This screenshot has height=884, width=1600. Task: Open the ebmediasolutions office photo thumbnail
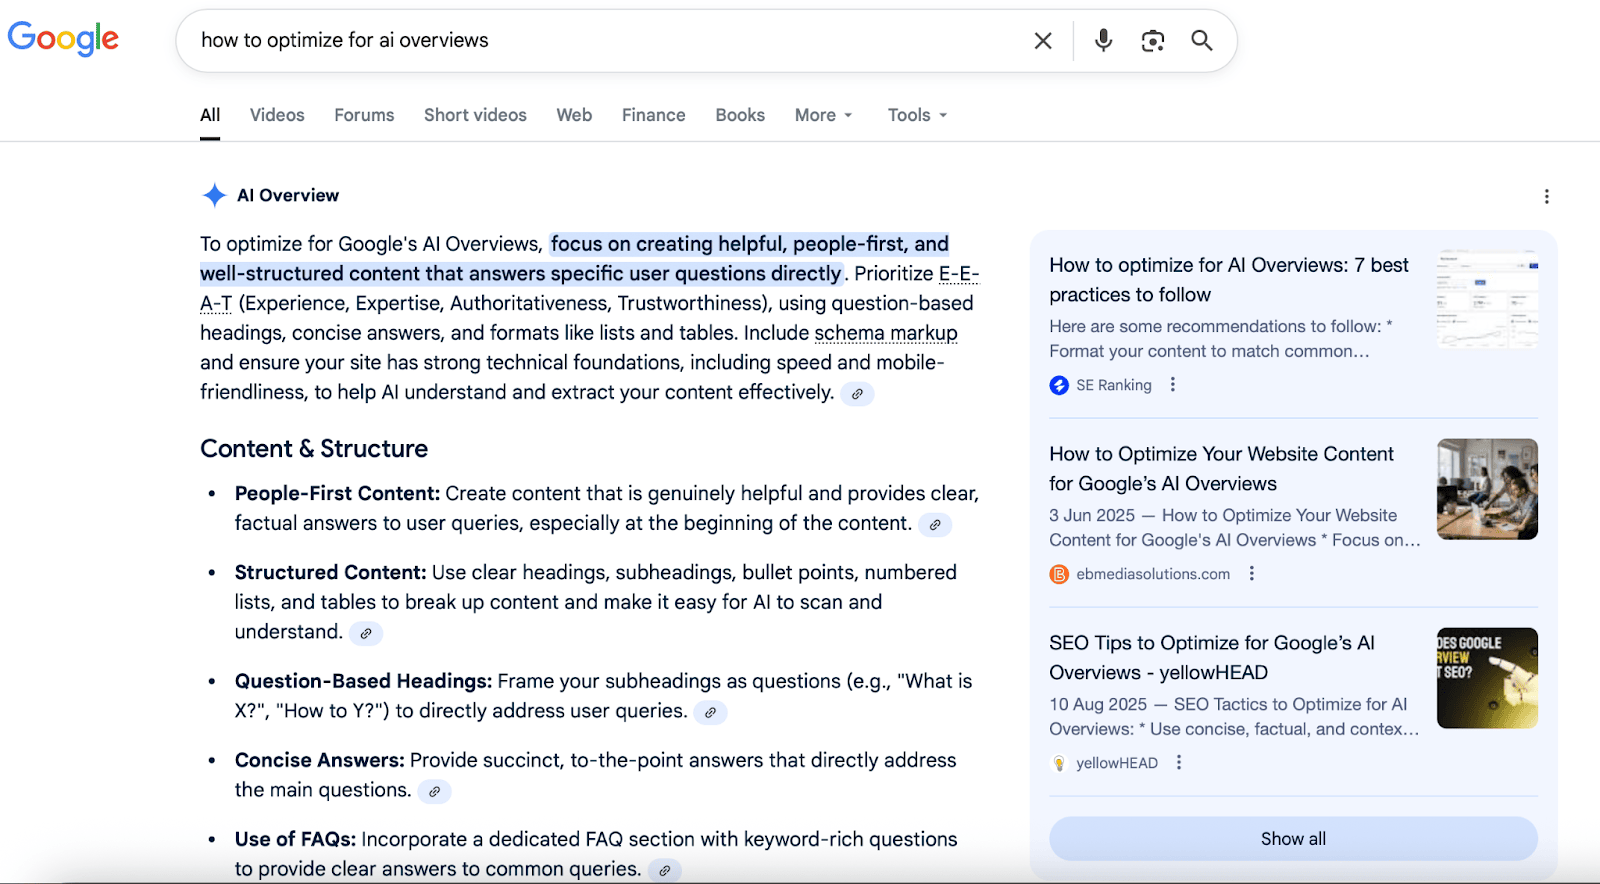point(1487,489)
